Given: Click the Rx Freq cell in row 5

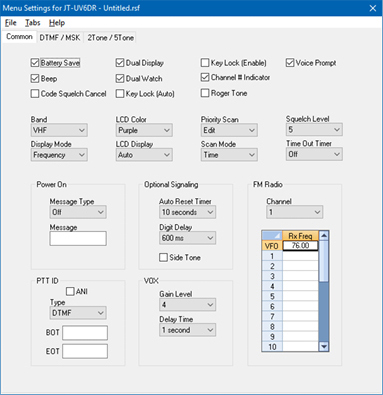Looking at the screenshot, I should [300, 296].
